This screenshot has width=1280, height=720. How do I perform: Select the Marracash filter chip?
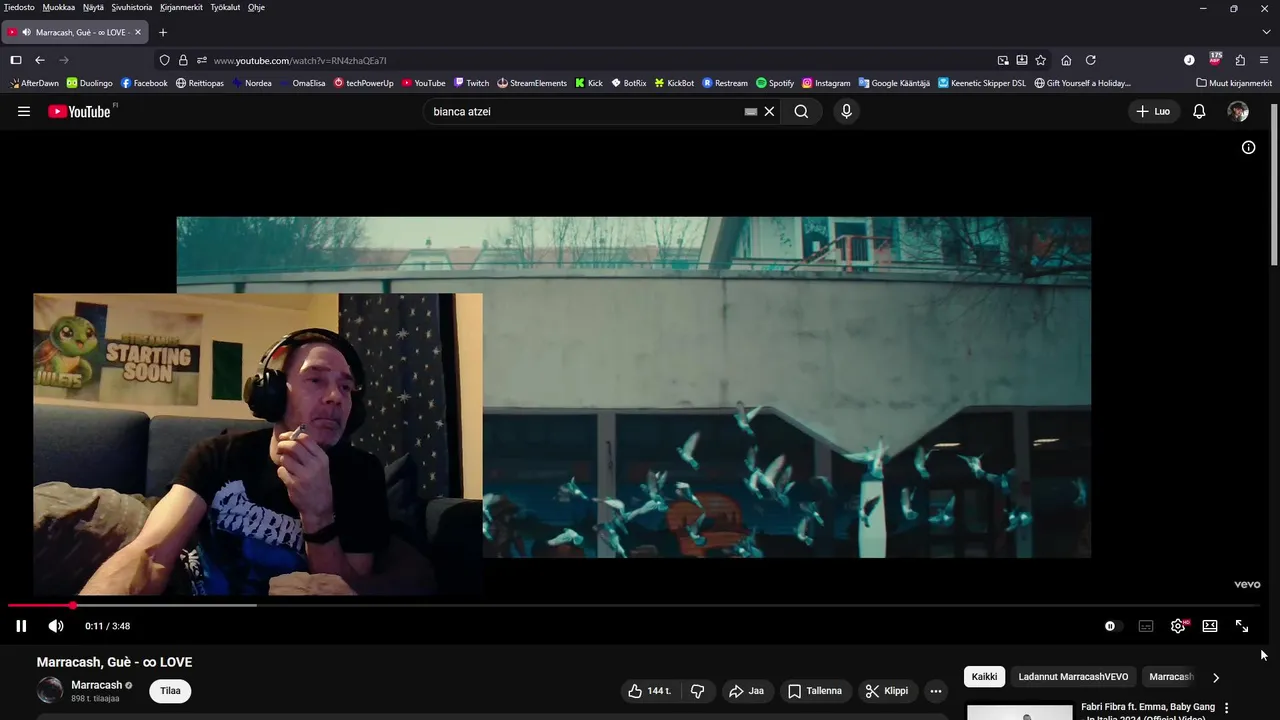pyautogui.click(x=1171, y=677)
